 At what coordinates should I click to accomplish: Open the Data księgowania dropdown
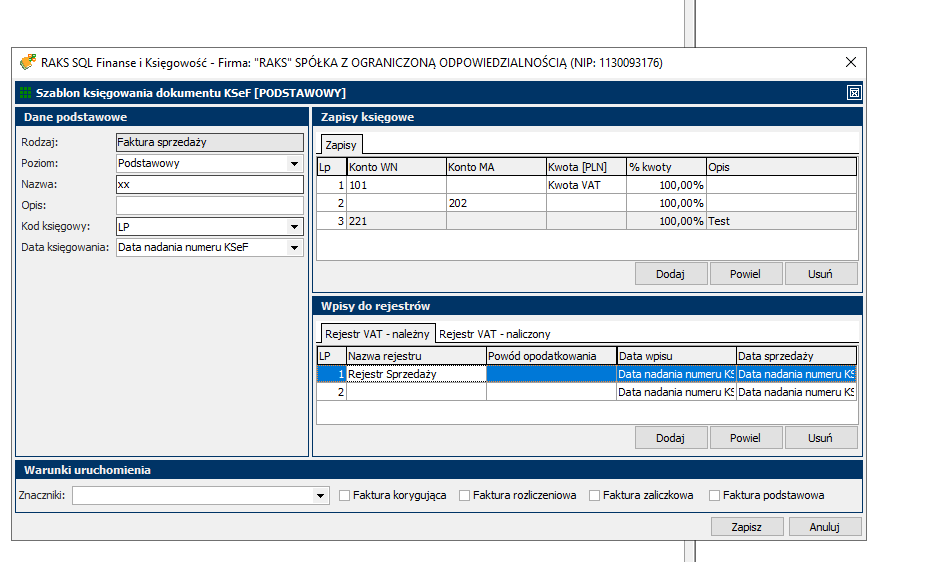(294, 247)
